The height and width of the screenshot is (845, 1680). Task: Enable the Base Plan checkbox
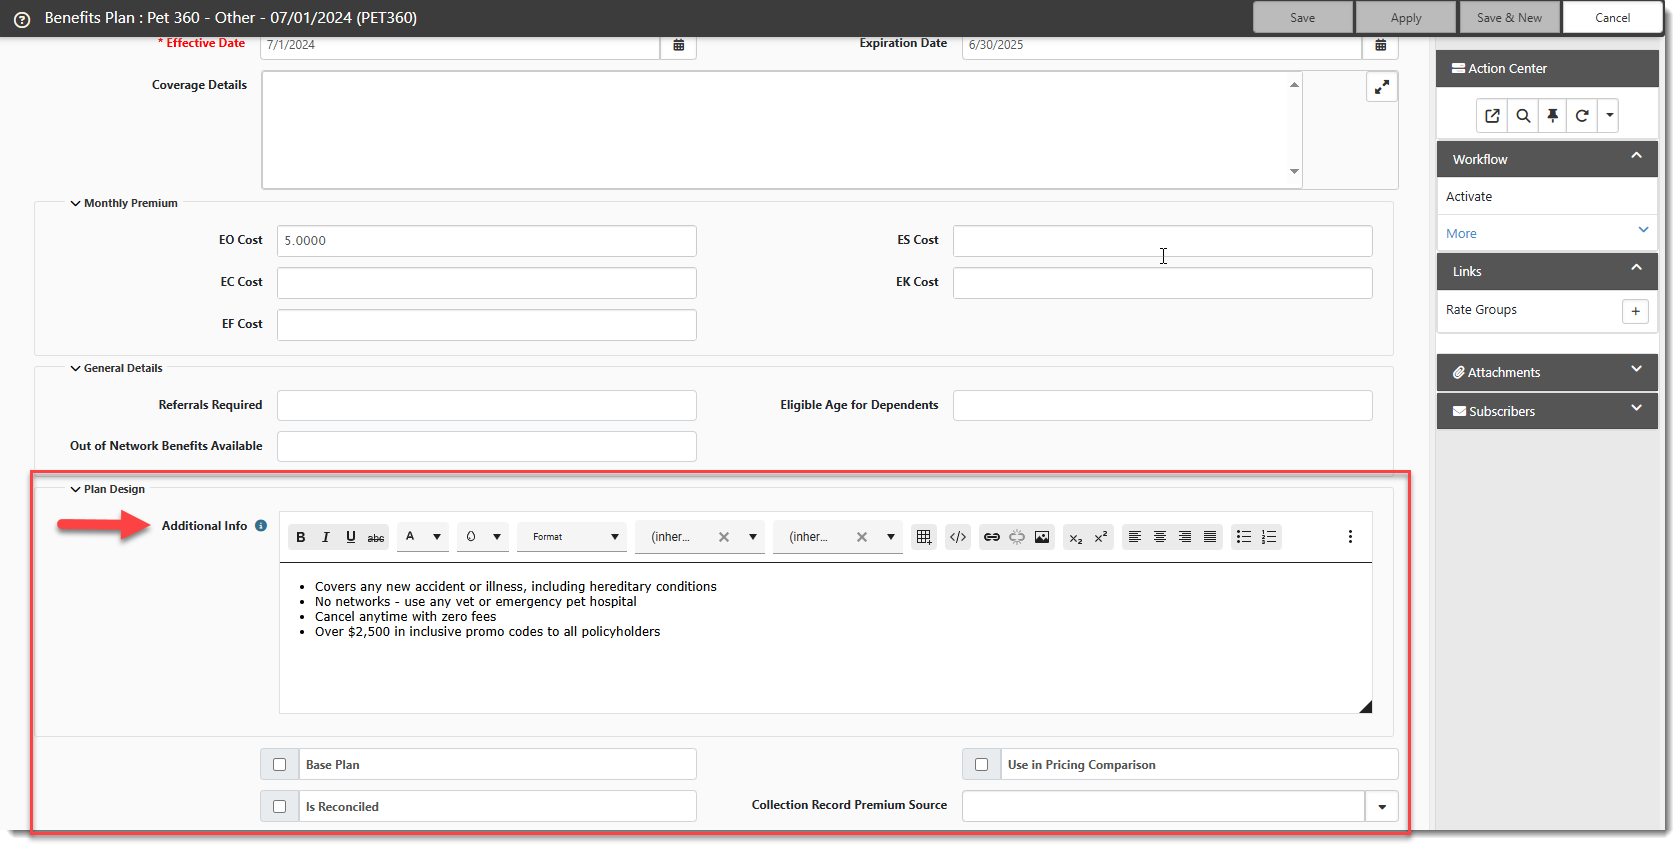pos(280,765)
